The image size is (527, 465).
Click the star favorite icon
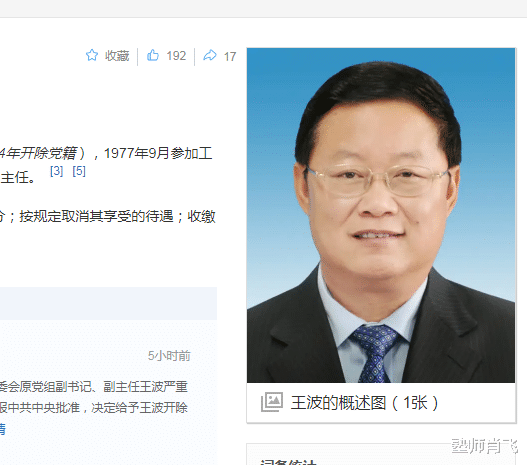92,55
